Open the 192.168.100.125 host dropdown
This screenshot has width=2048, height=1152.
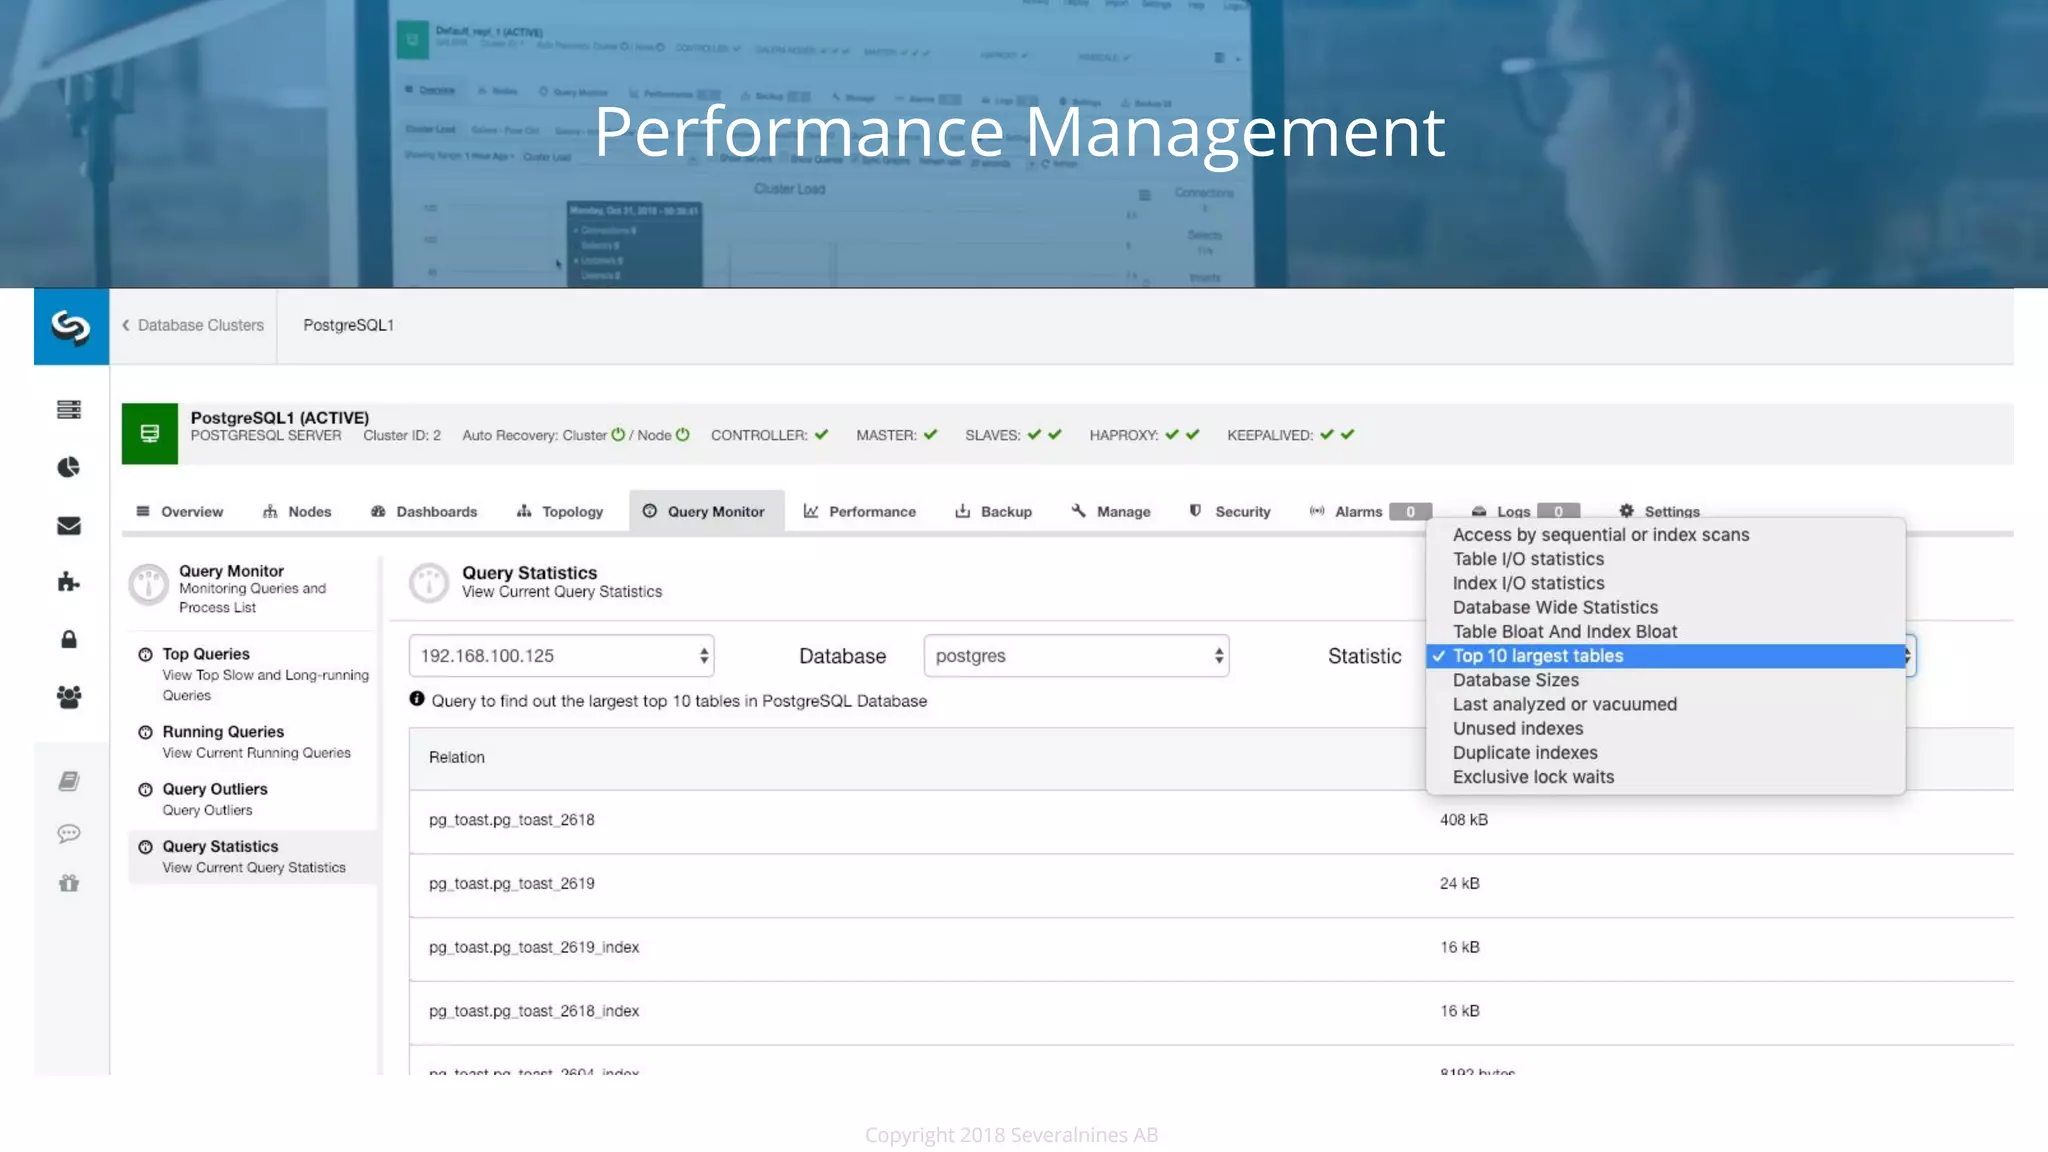point(562,656)
